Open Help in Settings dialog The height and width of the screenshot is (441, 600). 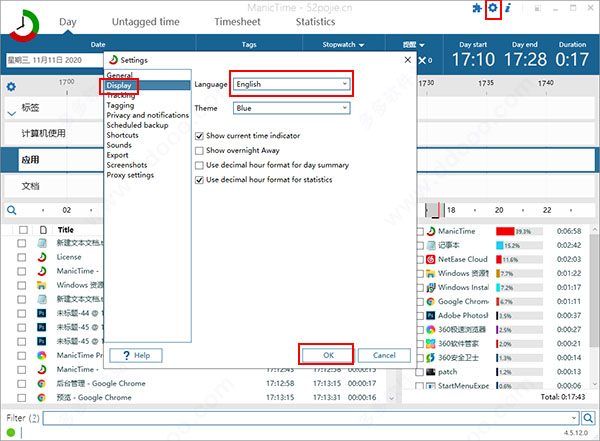coord(136,355)
